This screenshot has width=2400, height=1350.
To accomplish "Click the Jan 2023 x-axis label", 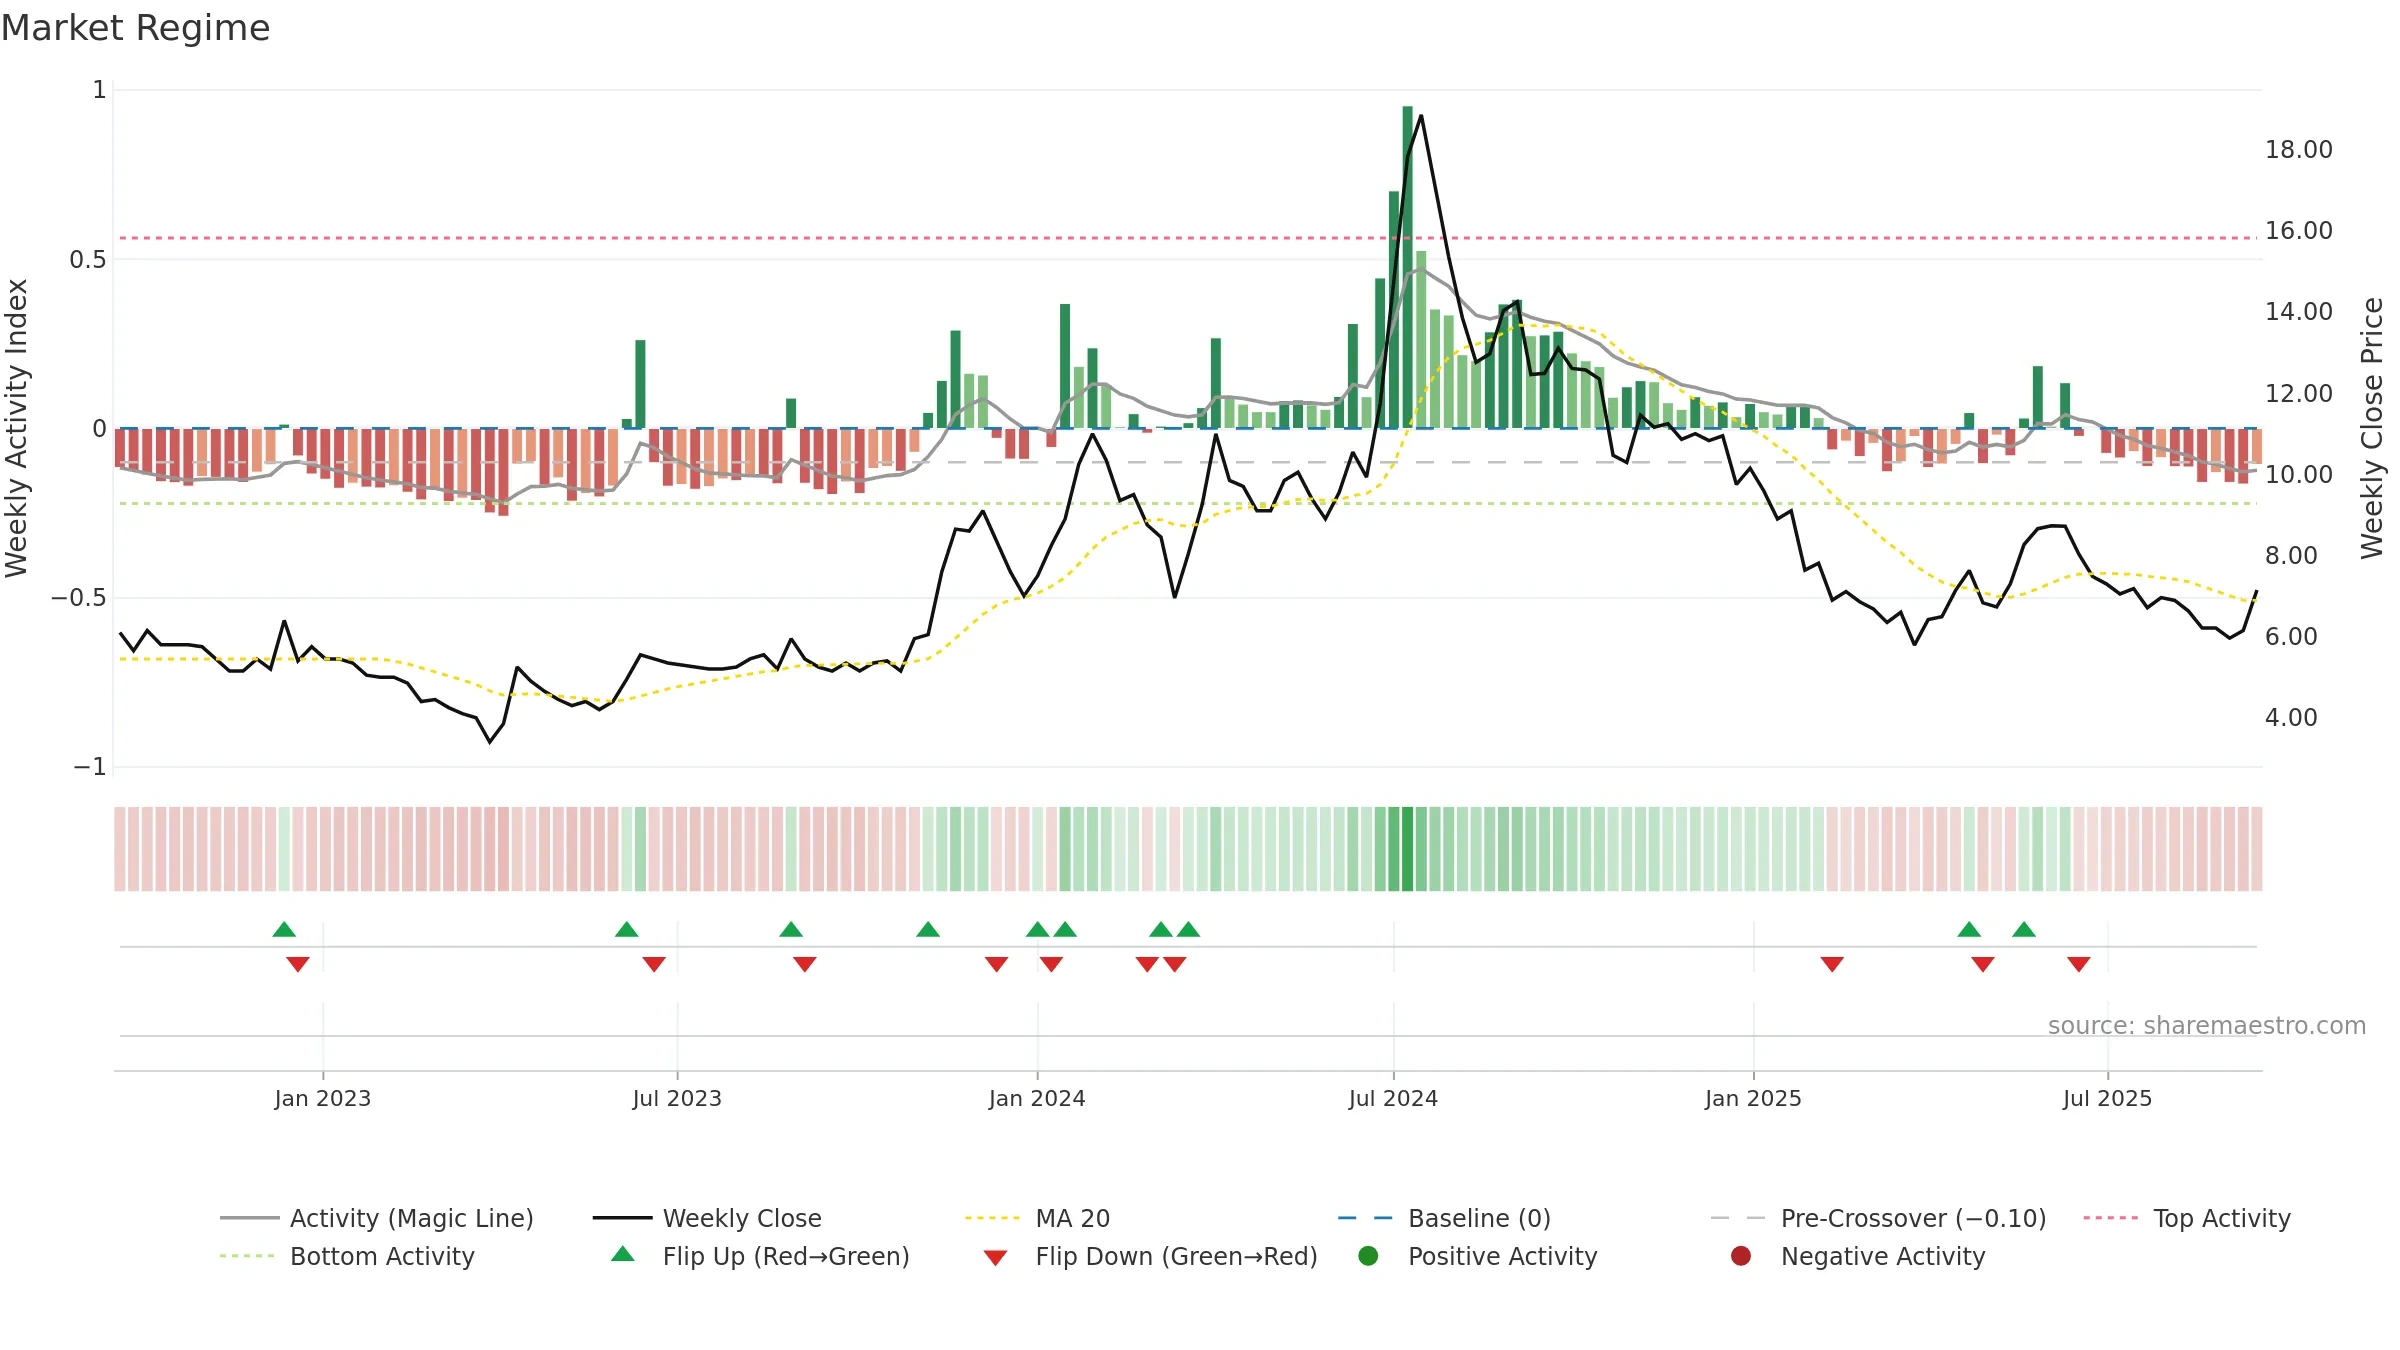I will [x=323, y=1098].
